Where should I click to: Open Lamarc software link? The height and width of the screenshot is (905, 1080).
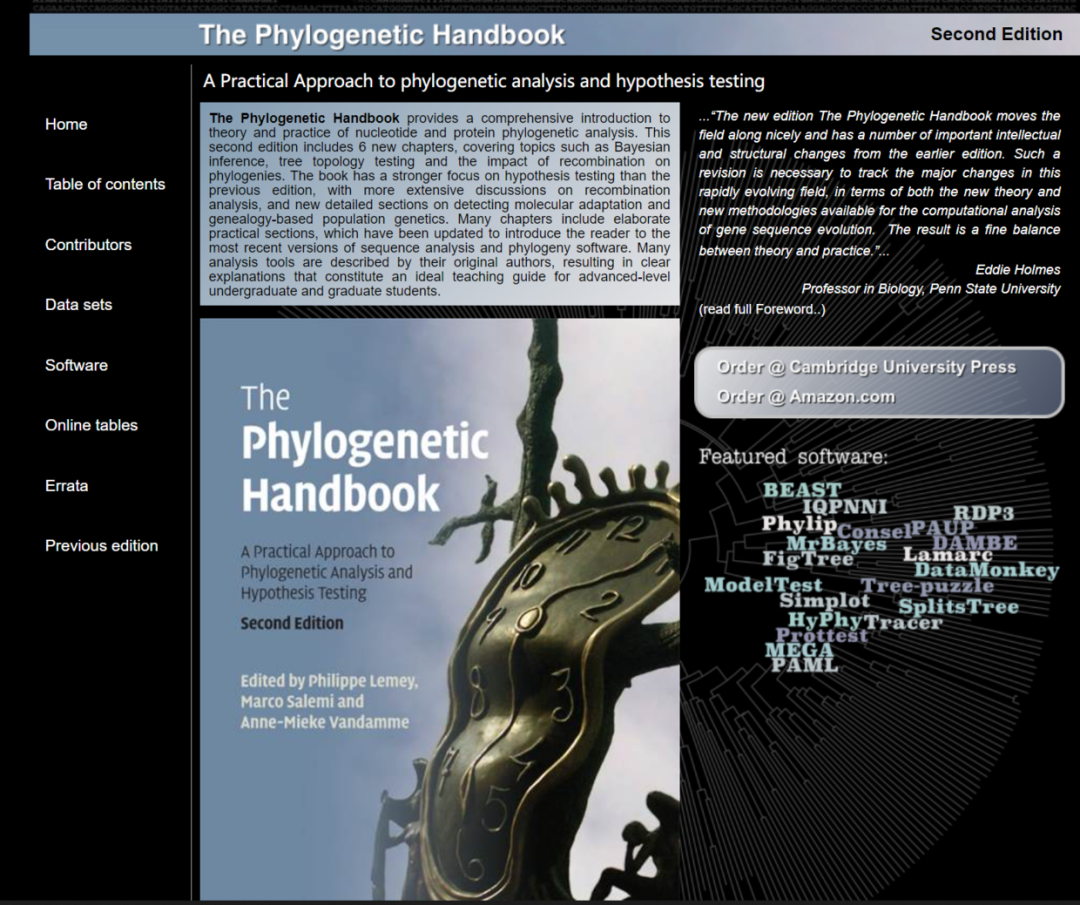948,554
